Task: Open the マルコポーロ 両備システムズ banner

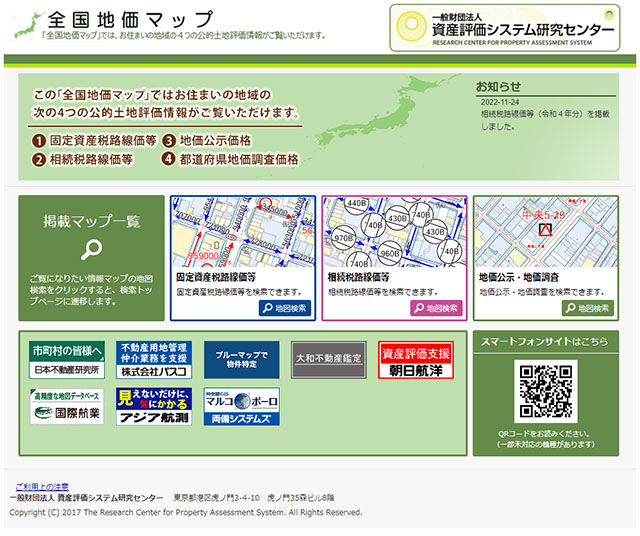Action: click(x=241, y=407)
